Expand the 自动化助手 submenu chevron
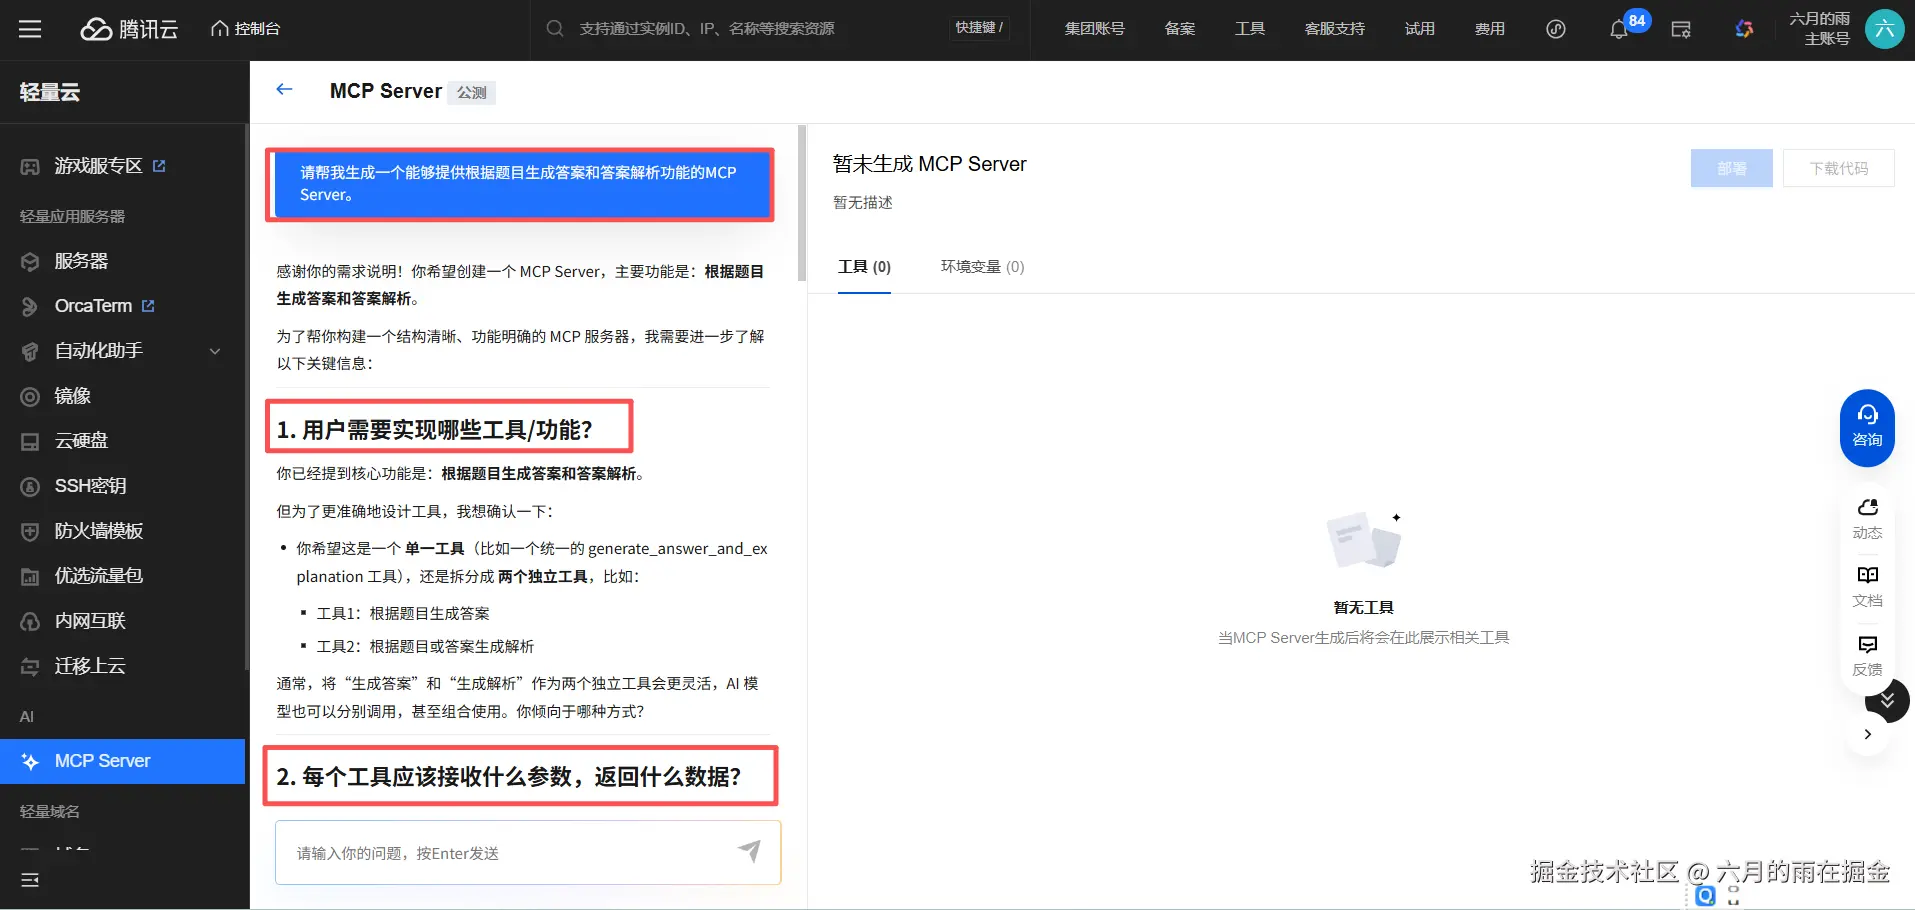The height and width of the screenshot is (910, 1915). [x=215, y=351]
